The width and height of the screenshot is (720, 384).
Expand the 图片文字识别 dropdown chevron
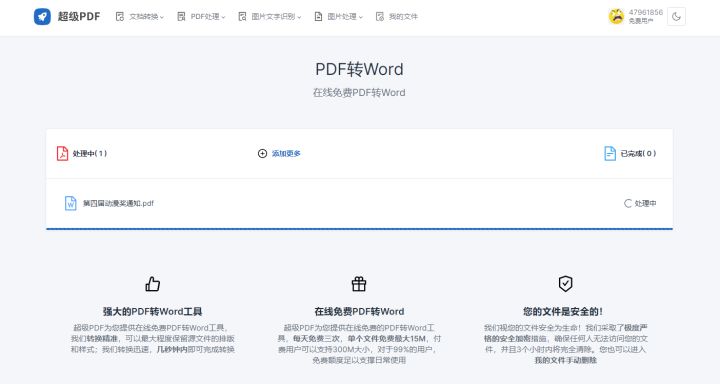(x=299, y=17)
